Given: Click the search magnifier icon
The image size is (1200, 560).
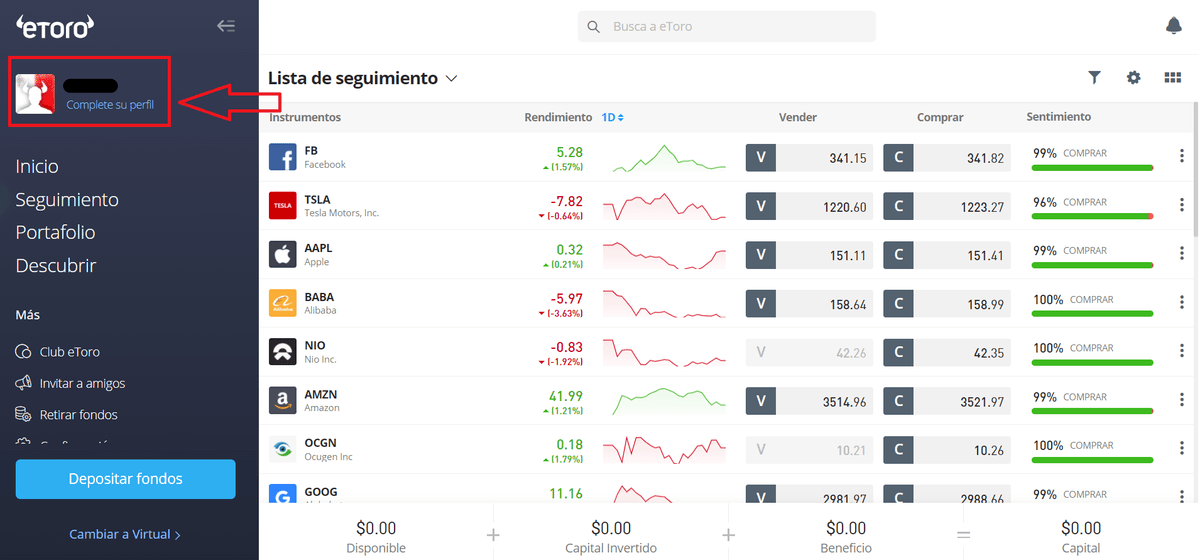Looking at the screenshot, I should pos(594,27).
